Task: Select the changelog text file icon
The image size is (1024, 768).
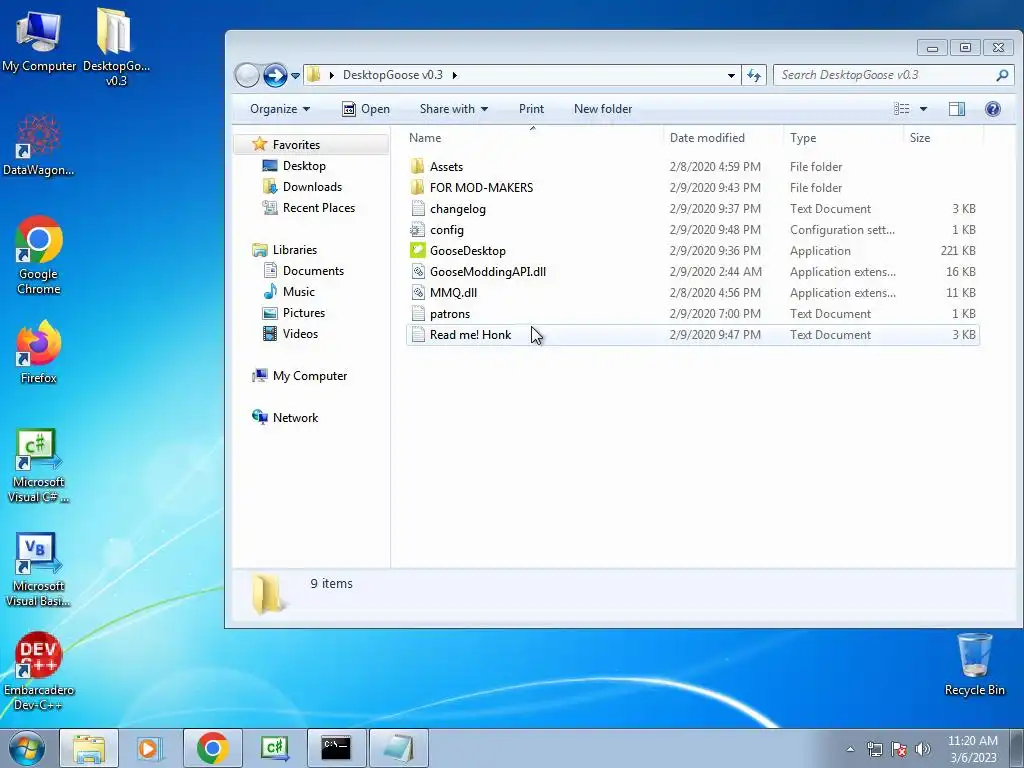Action: (418, 209)
